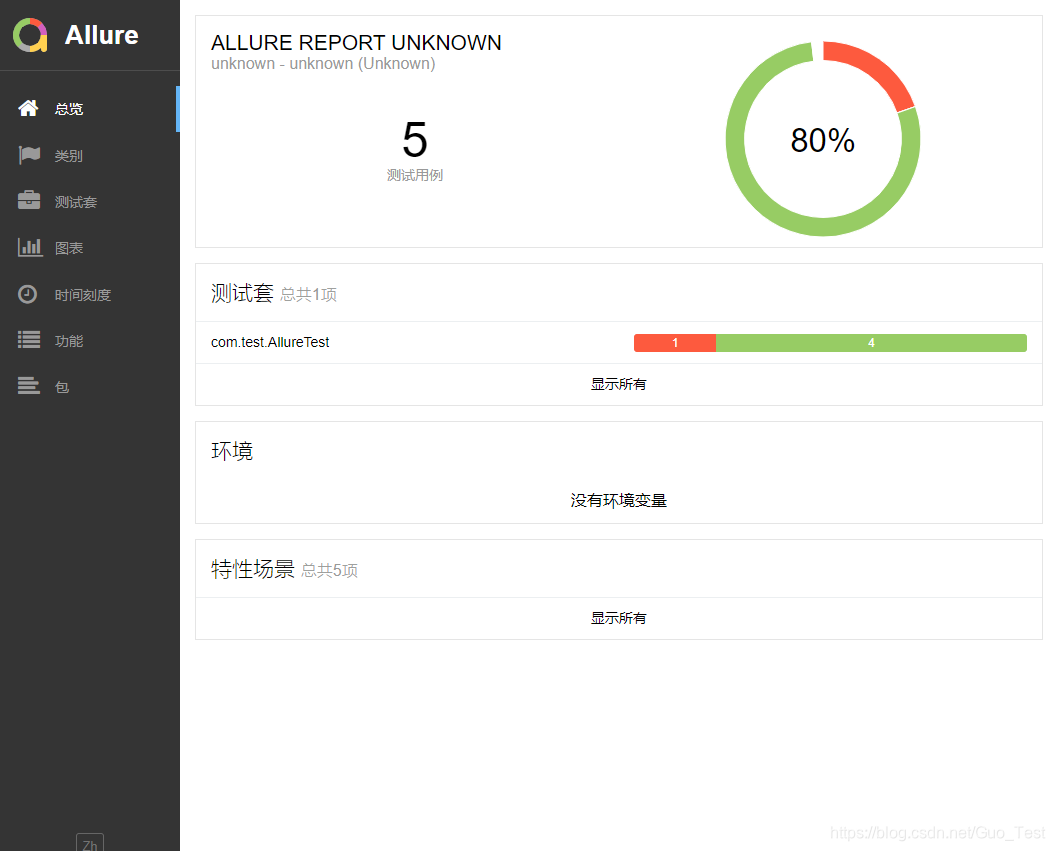The width and height of the screenshot is (1055, 851).
Task: Click the 特性场景 widget heading
Action: 253,569
